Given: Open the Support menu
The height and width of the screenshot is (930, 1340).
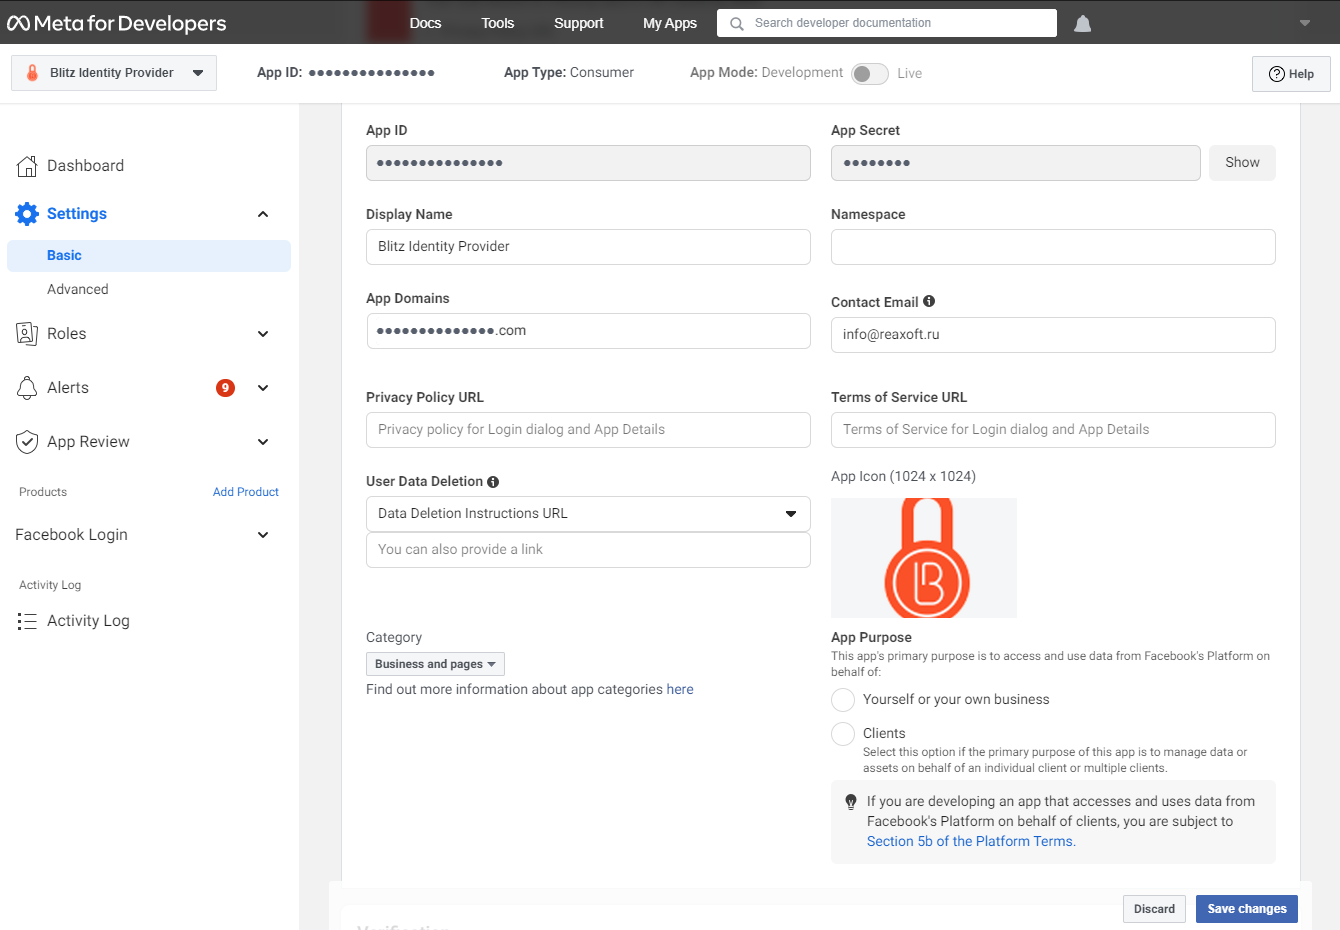Looking at the screenshot, I should pyautogui.click(x=579, y=23).
